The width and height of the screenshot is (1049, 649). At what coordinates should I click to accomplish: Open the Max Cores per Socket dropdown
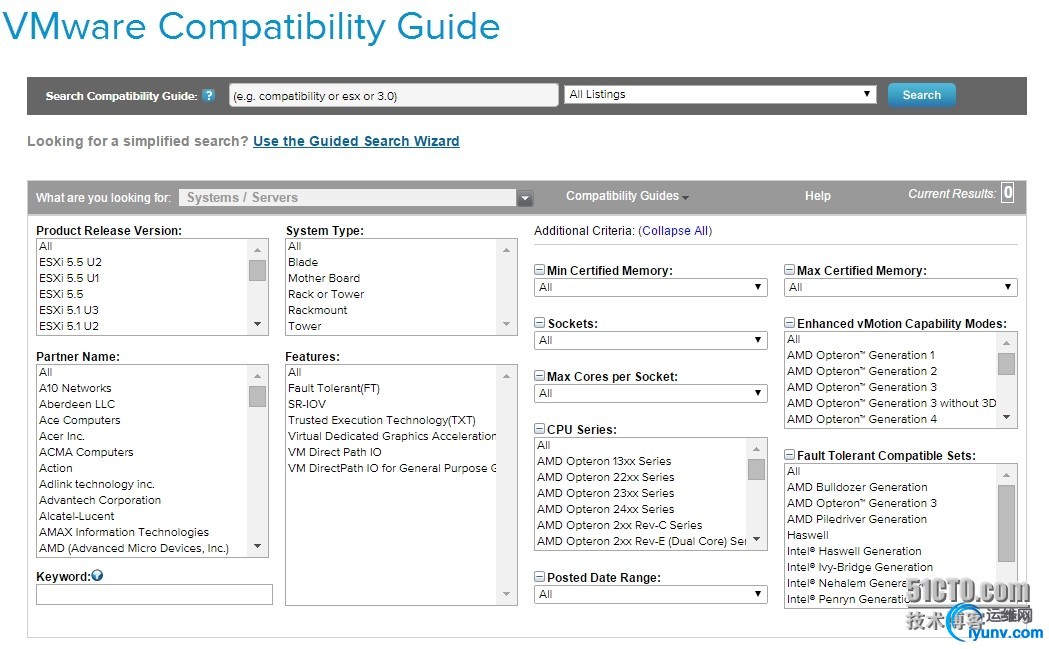click(650, 394)
